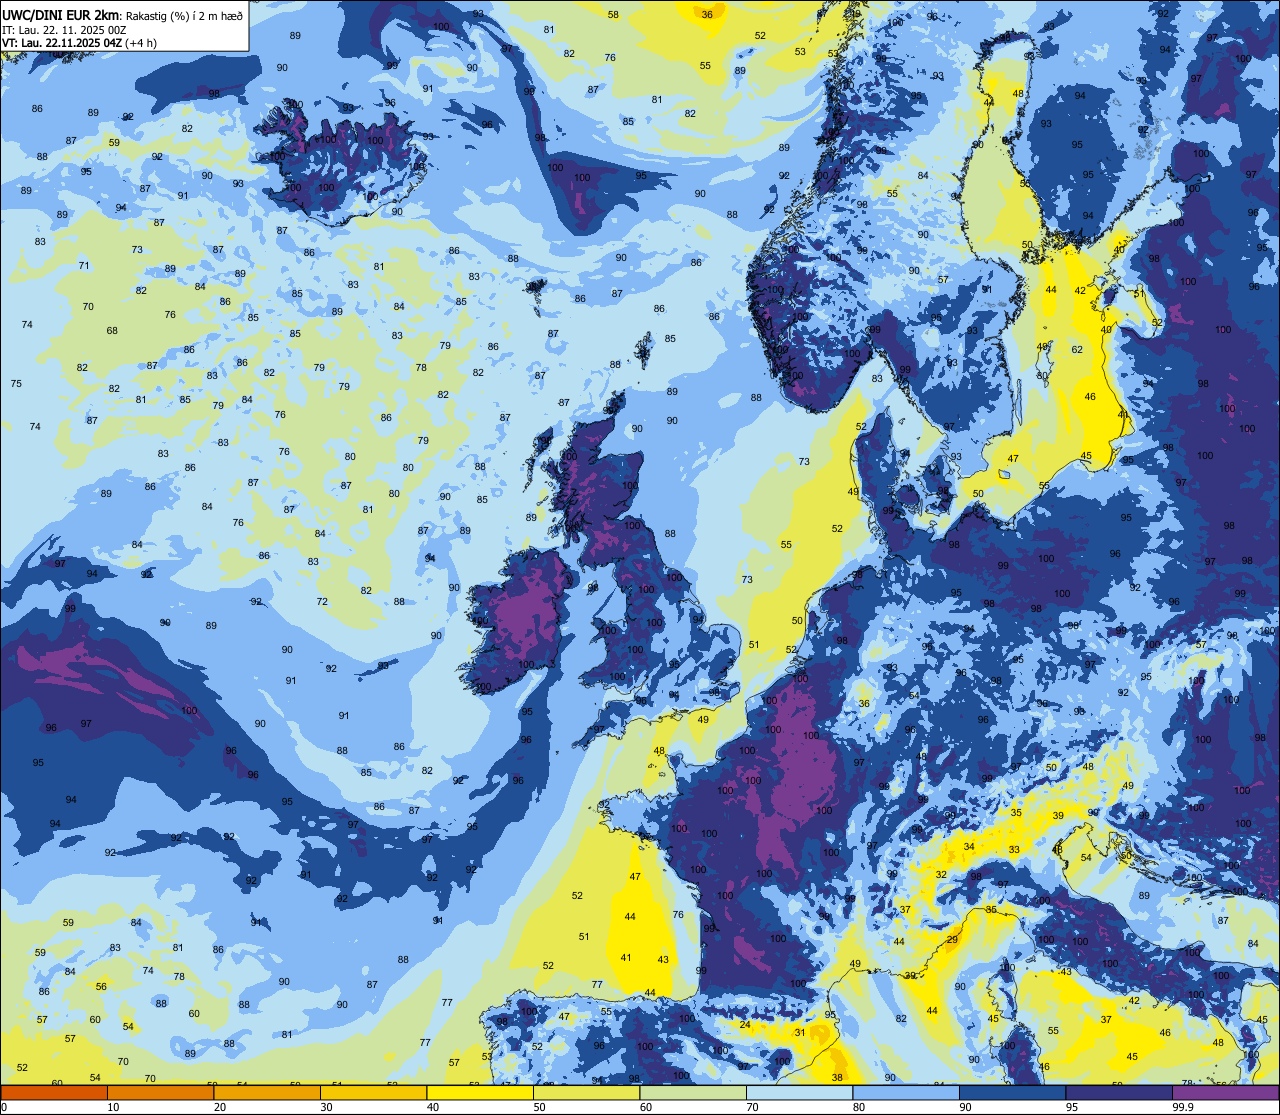Click the darkest orange legend swatch below 10
The height and width of the screenshot is (1115, 1280).
pos(54,1092)
